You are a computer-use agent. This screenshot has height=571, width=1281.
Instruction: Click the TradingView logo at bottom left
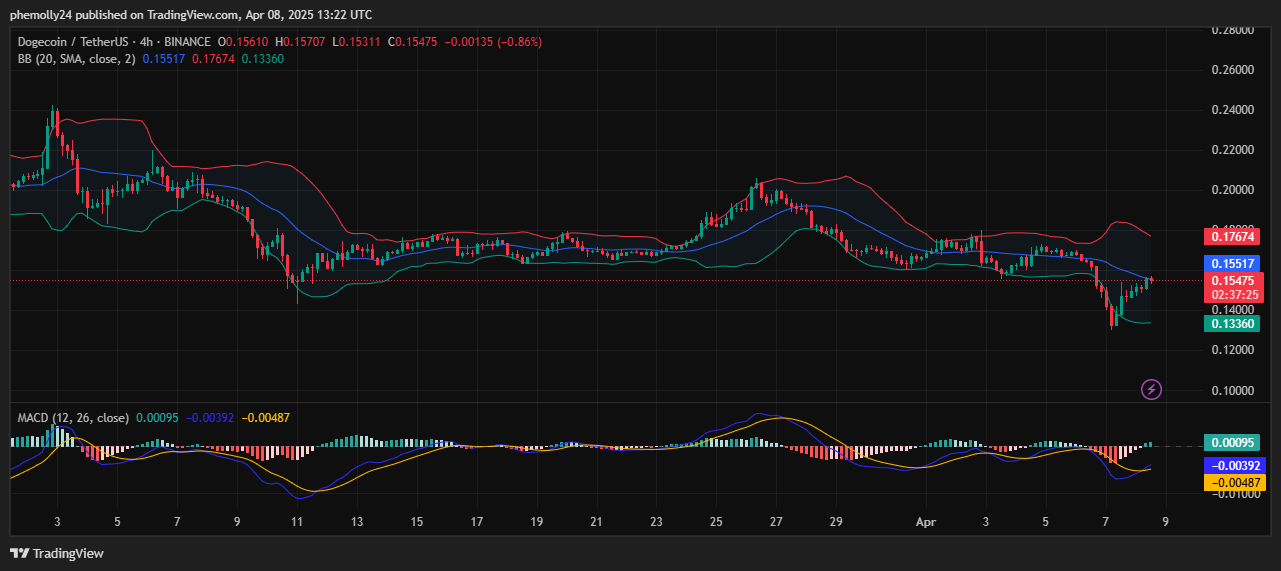click(x=57, y=553)
